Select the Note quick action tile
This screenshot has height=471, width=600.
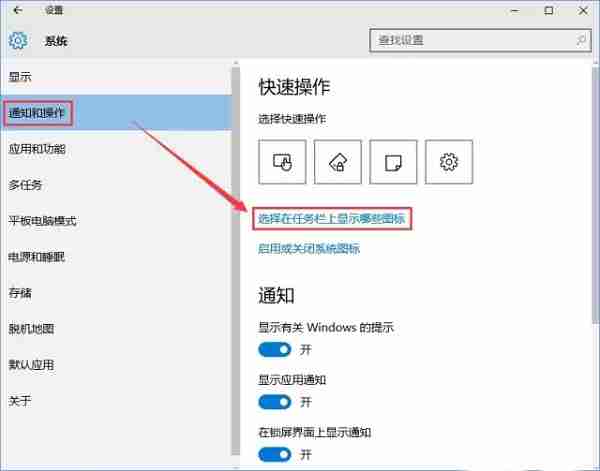coord(393,162)
